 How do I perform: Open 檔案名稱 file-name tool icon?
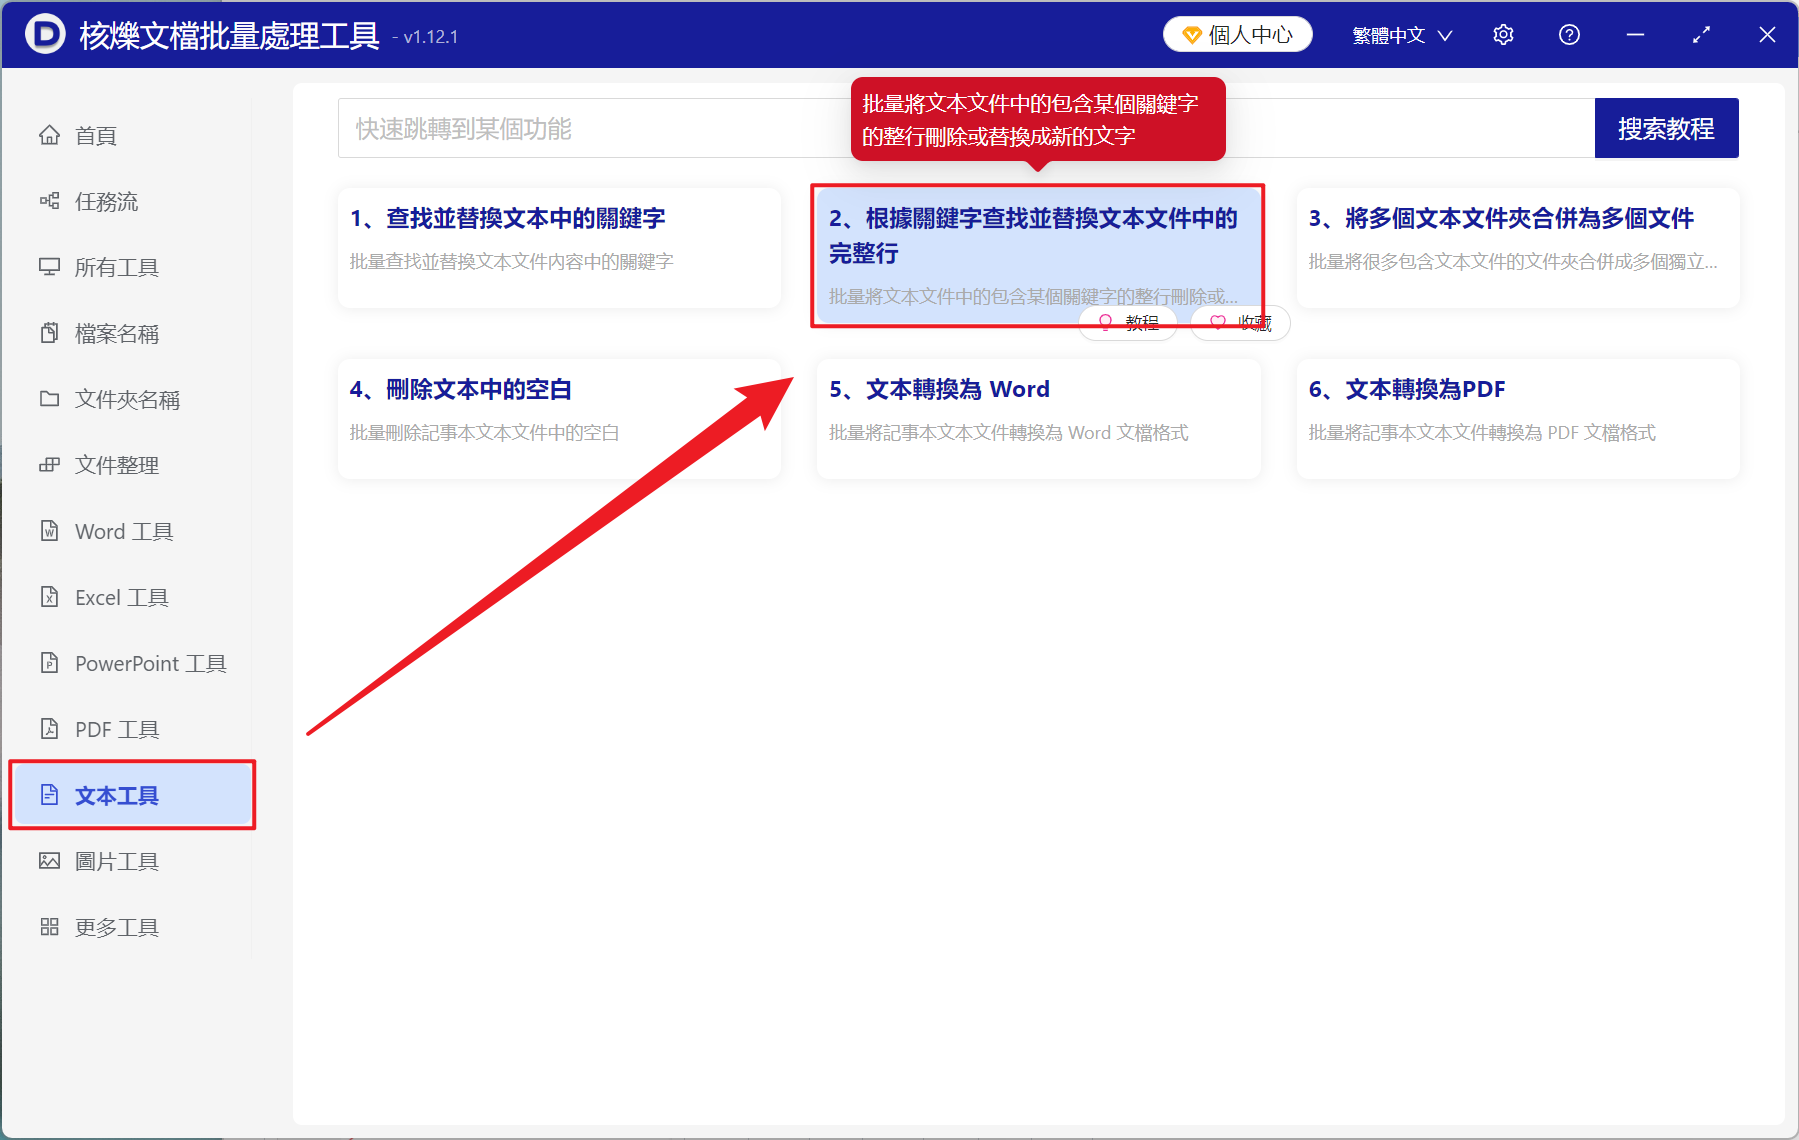(x=50, y=333)
